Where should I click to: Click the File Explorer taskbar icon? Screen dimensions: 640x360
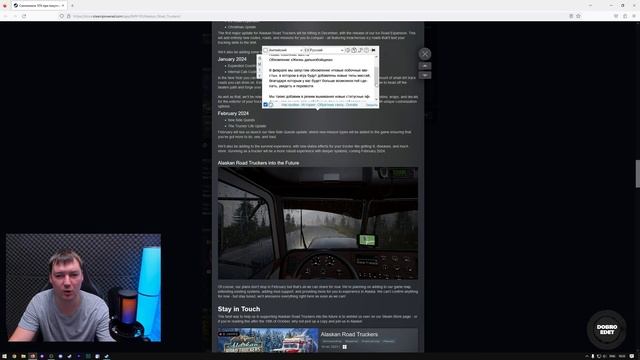click(23, 356)
